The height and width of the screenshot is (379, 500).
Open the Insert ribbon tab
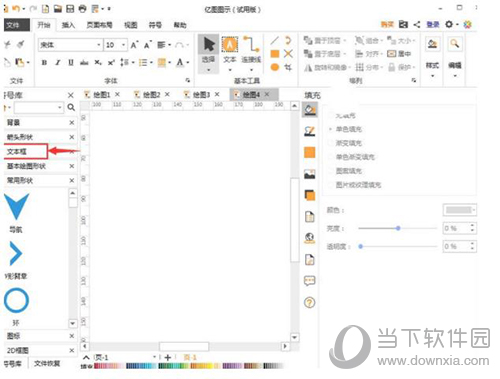click(68, 25)
